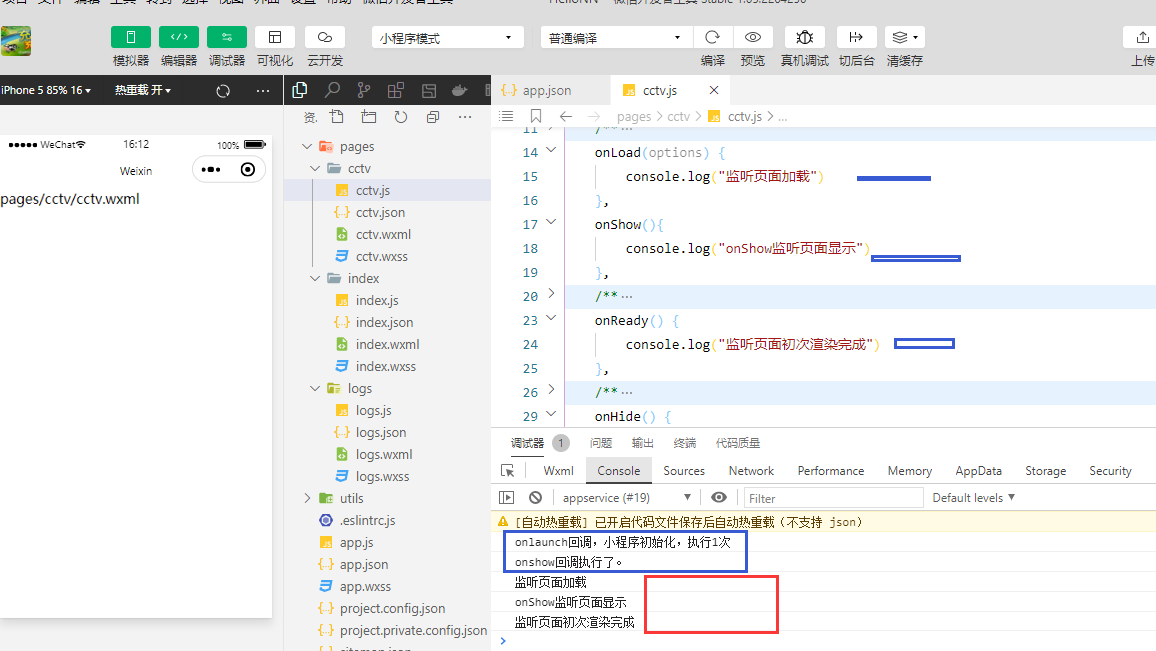Screen dimensions: 1156x651
Task: Open the explorer files icon
Action: click(x=299, y=90)
